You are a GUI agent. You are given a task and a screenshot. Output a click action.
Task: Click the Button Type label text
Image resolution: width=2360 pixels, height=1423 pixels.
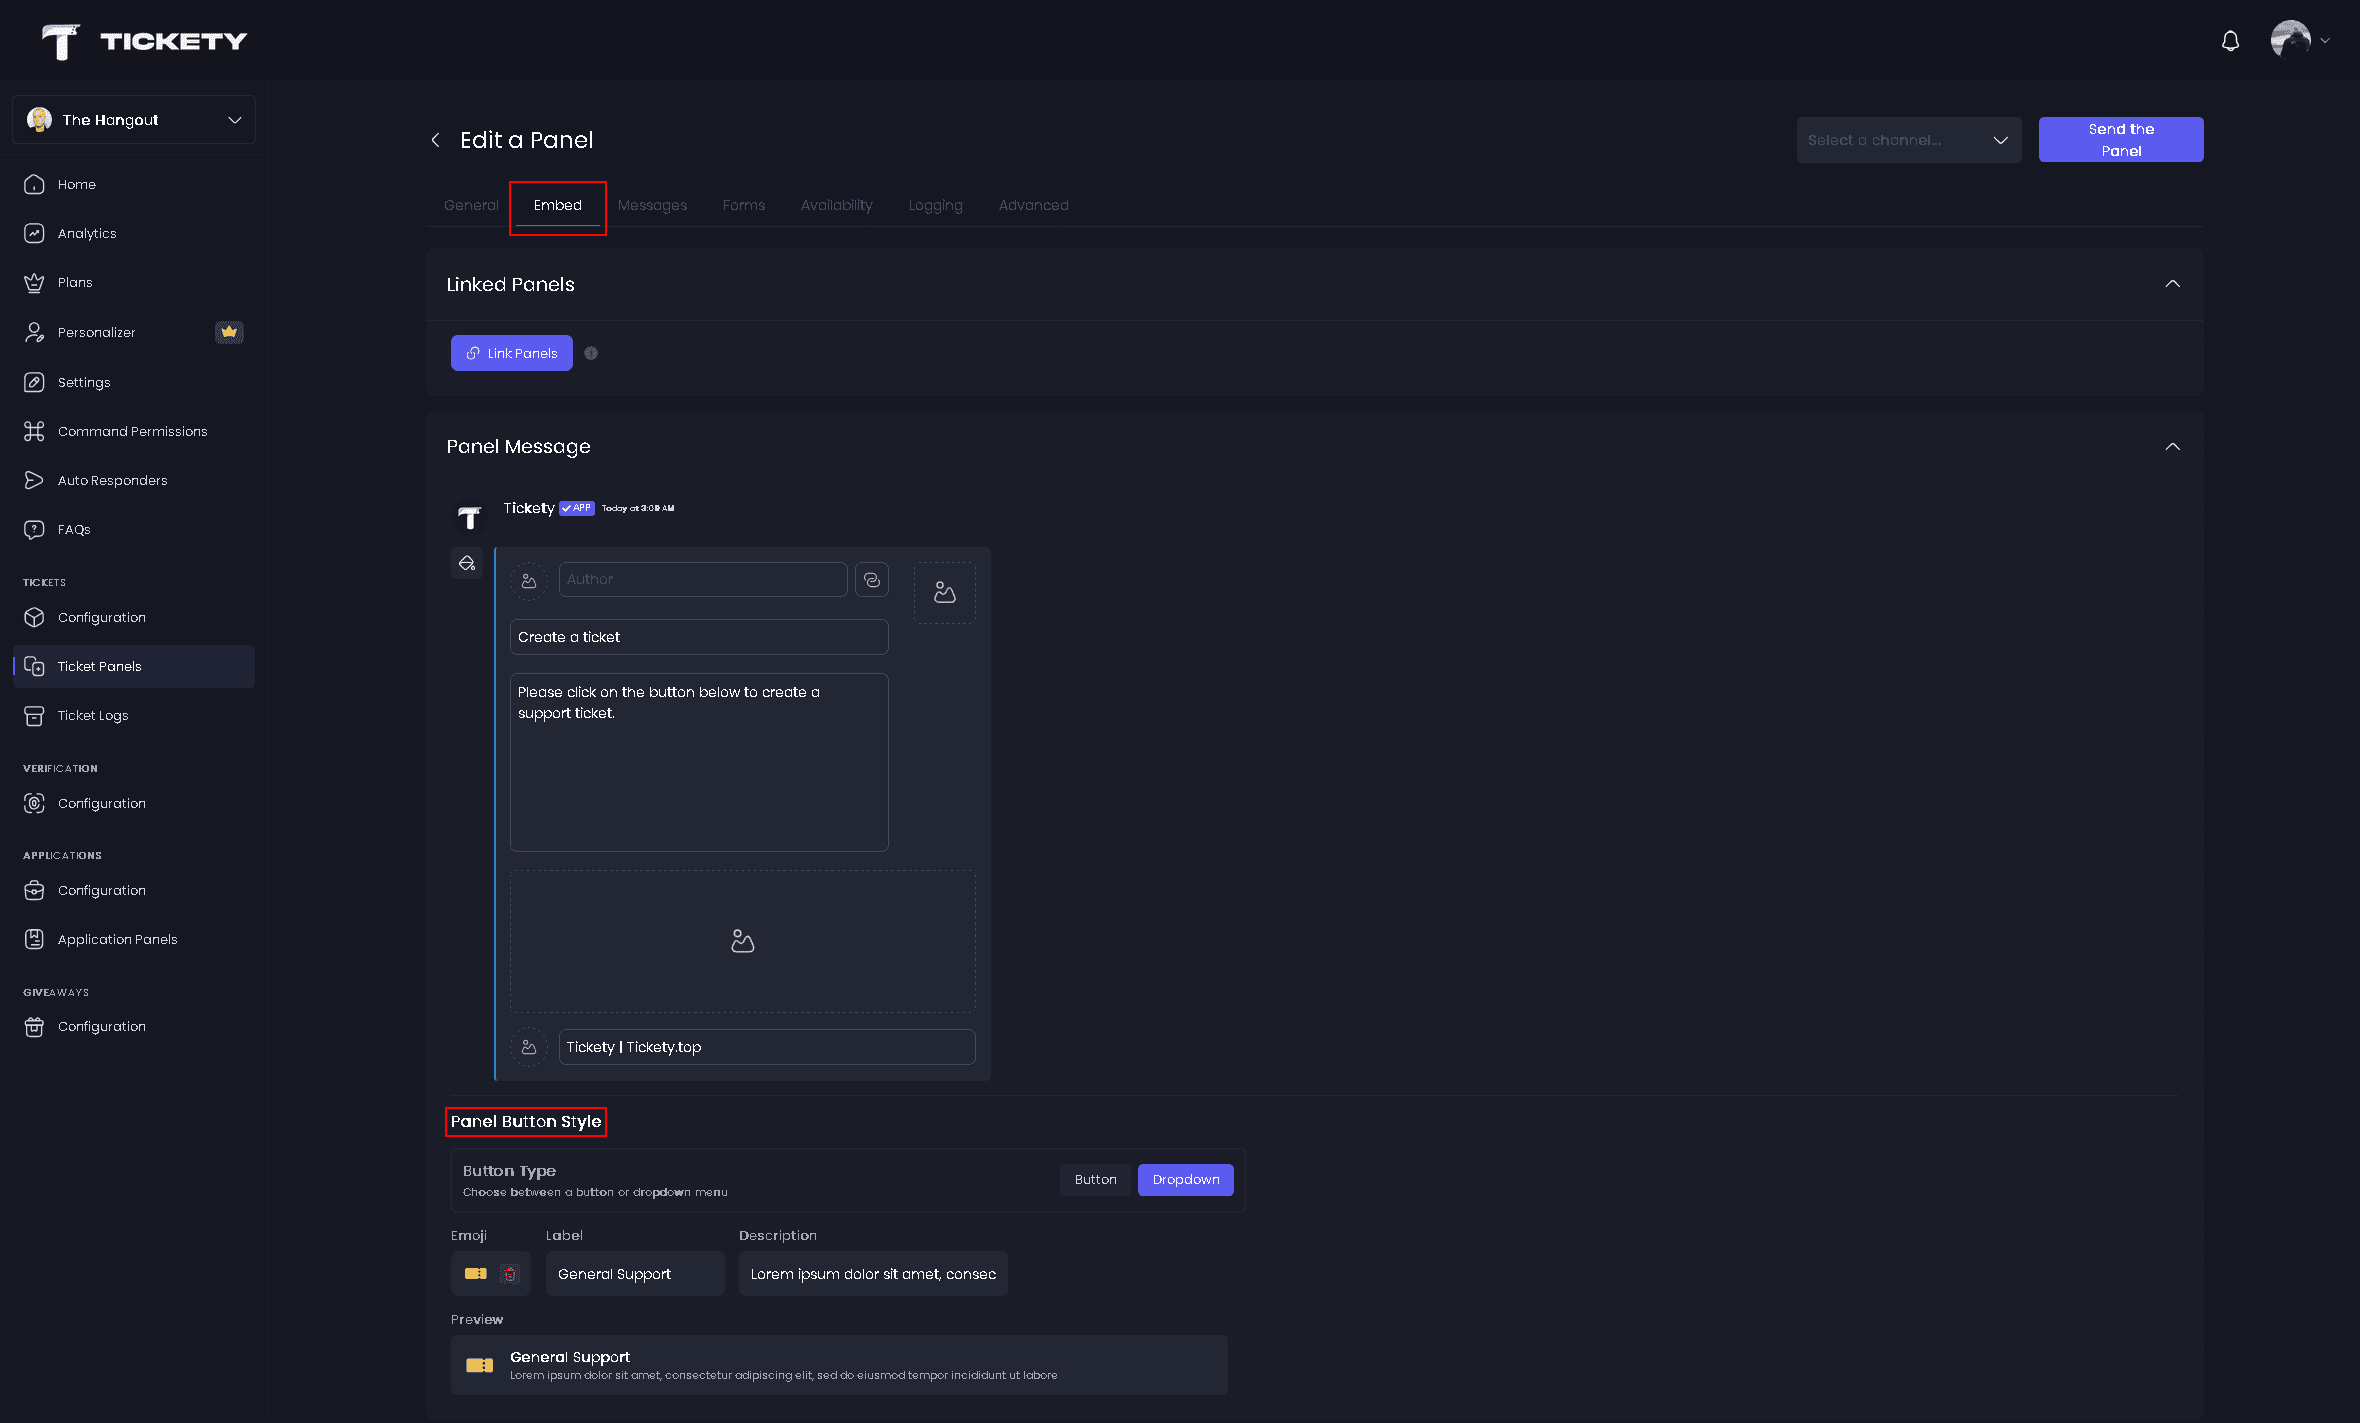509,1171
